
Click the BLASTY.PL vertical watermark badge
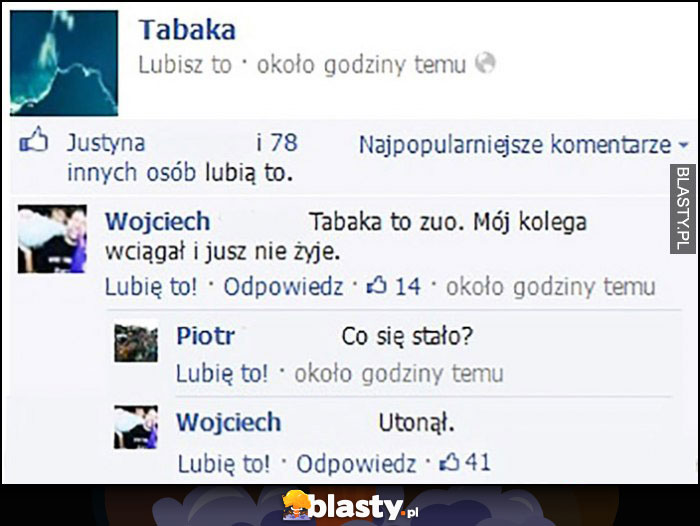(683, 209)
